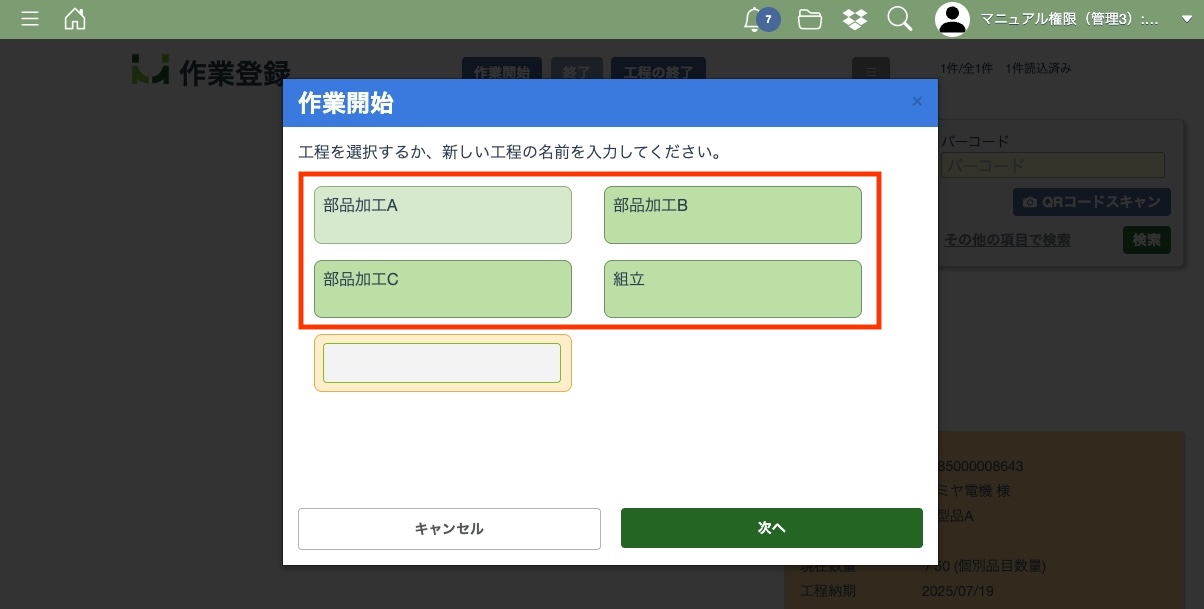Viewport: 1204px width, 609px height.
Task: Click the green 検索 button
Action: 1146,240
